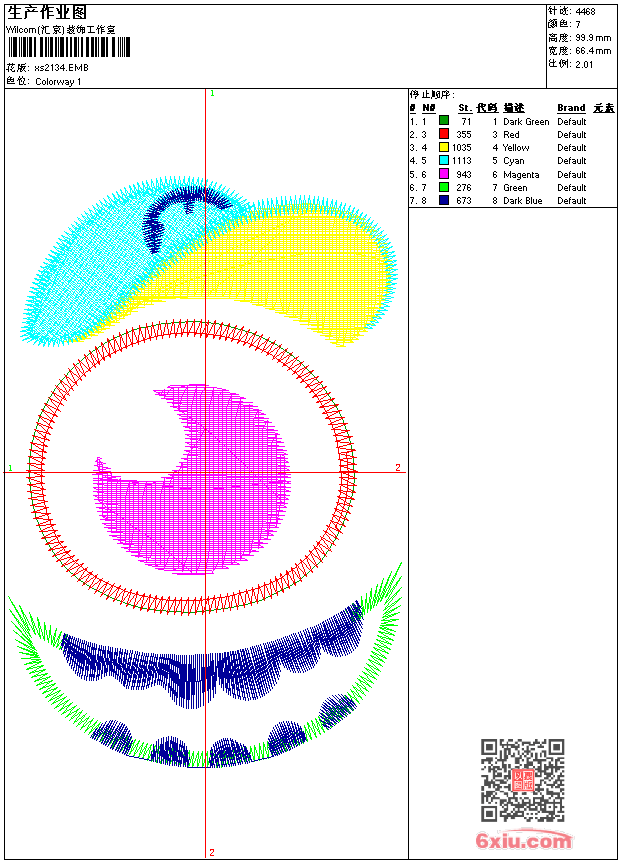Click 'Default' brand in Magenta row
Screen dimensions: 620x860
572,174
